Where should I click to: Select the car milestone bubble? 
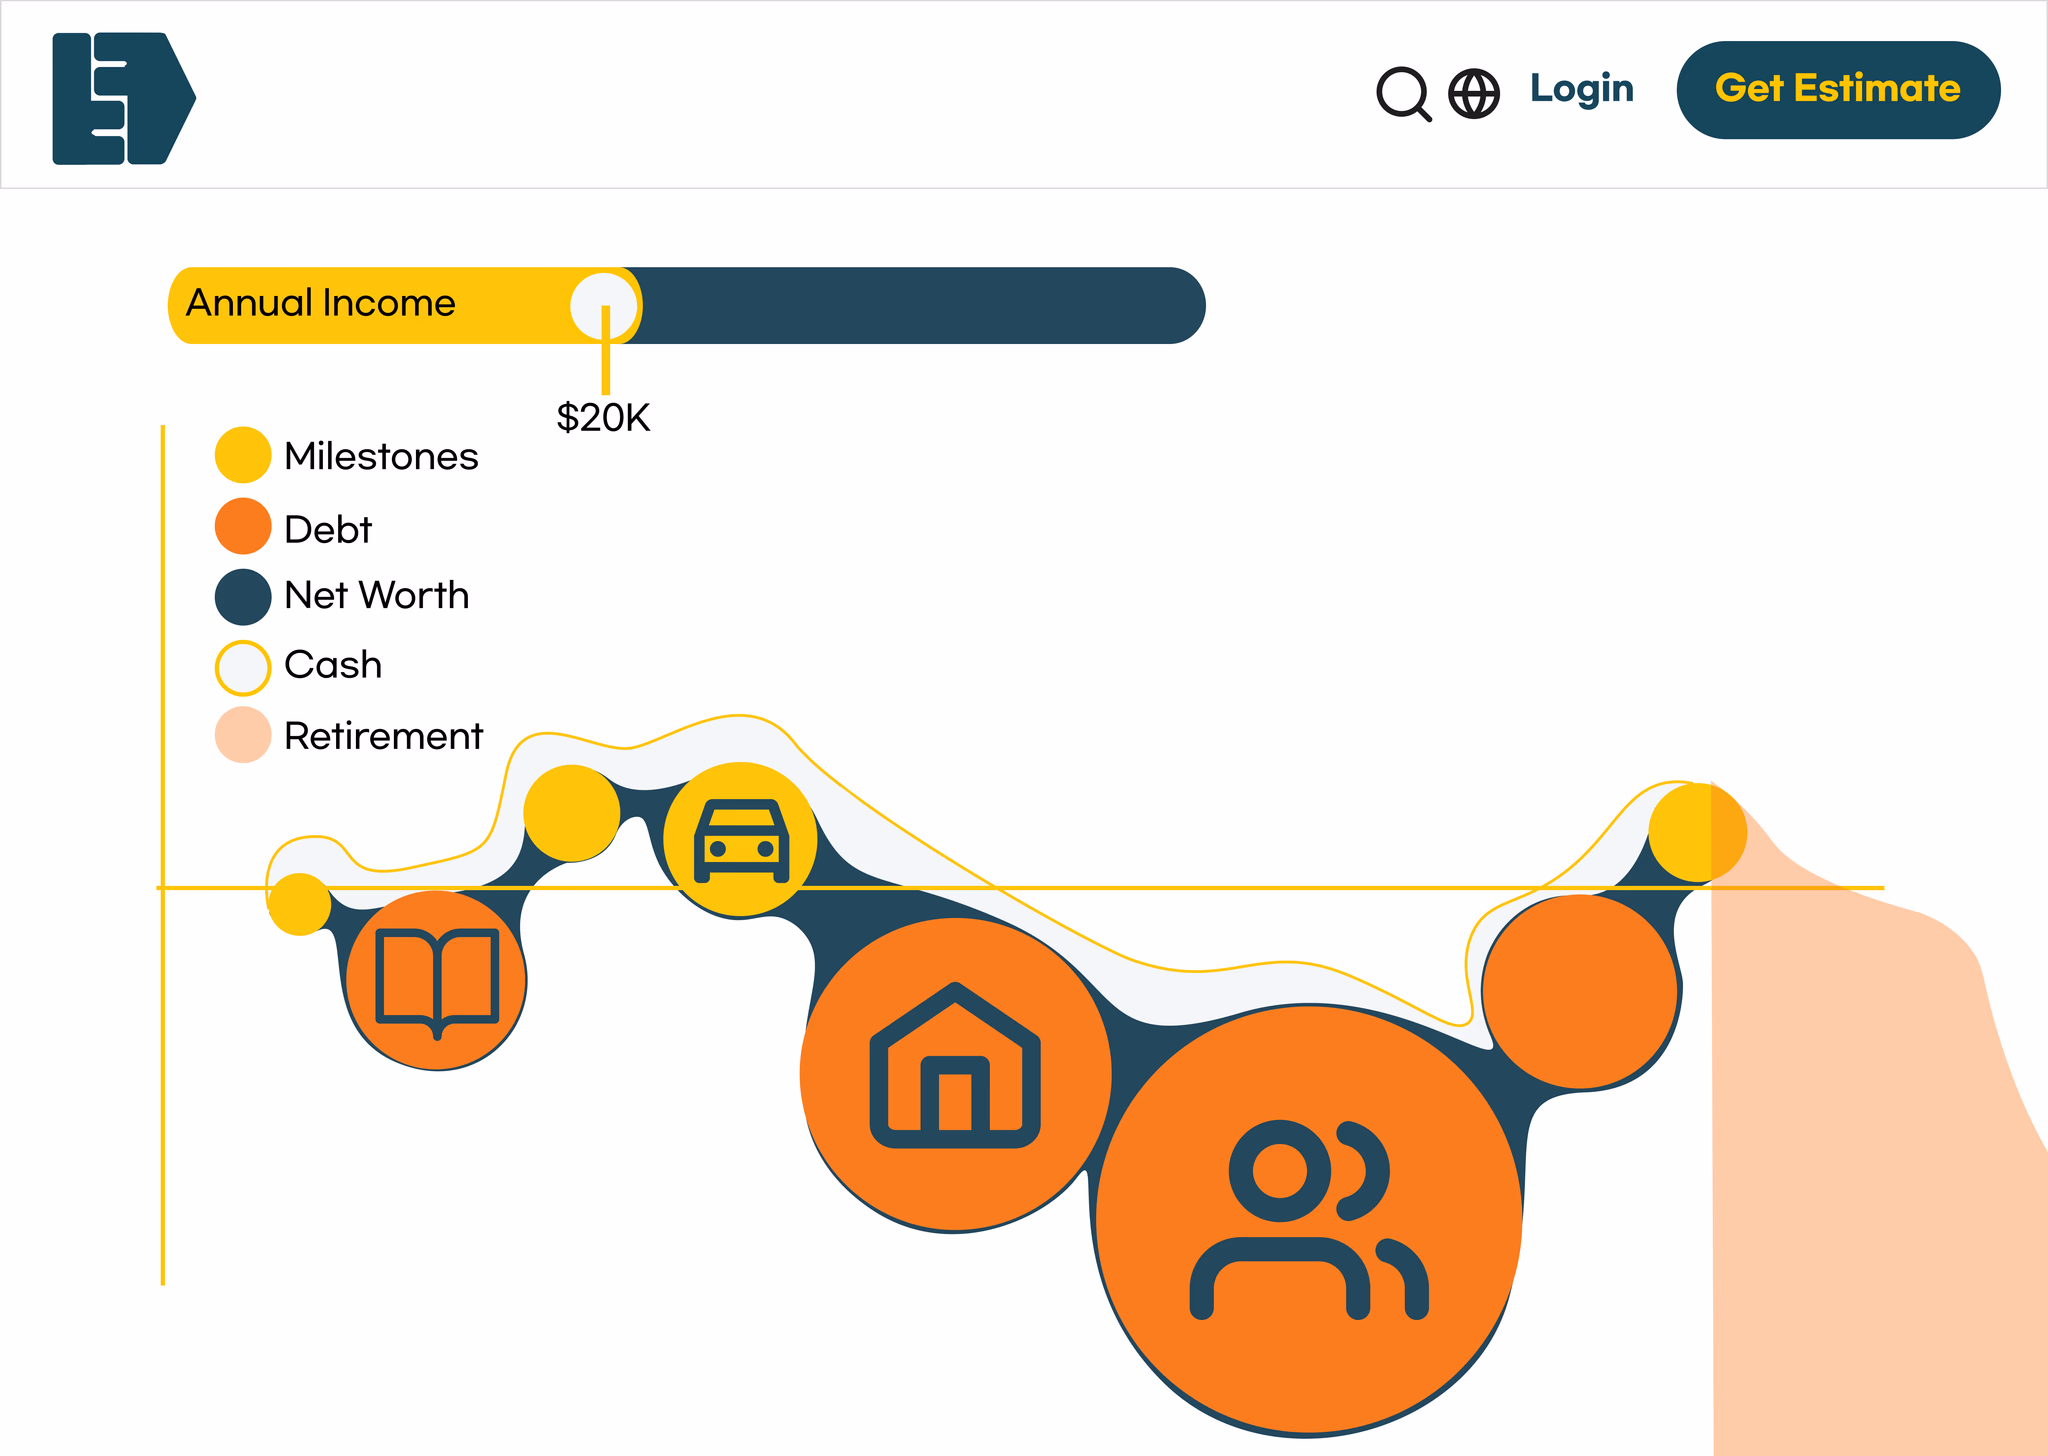tap(740, 840)
